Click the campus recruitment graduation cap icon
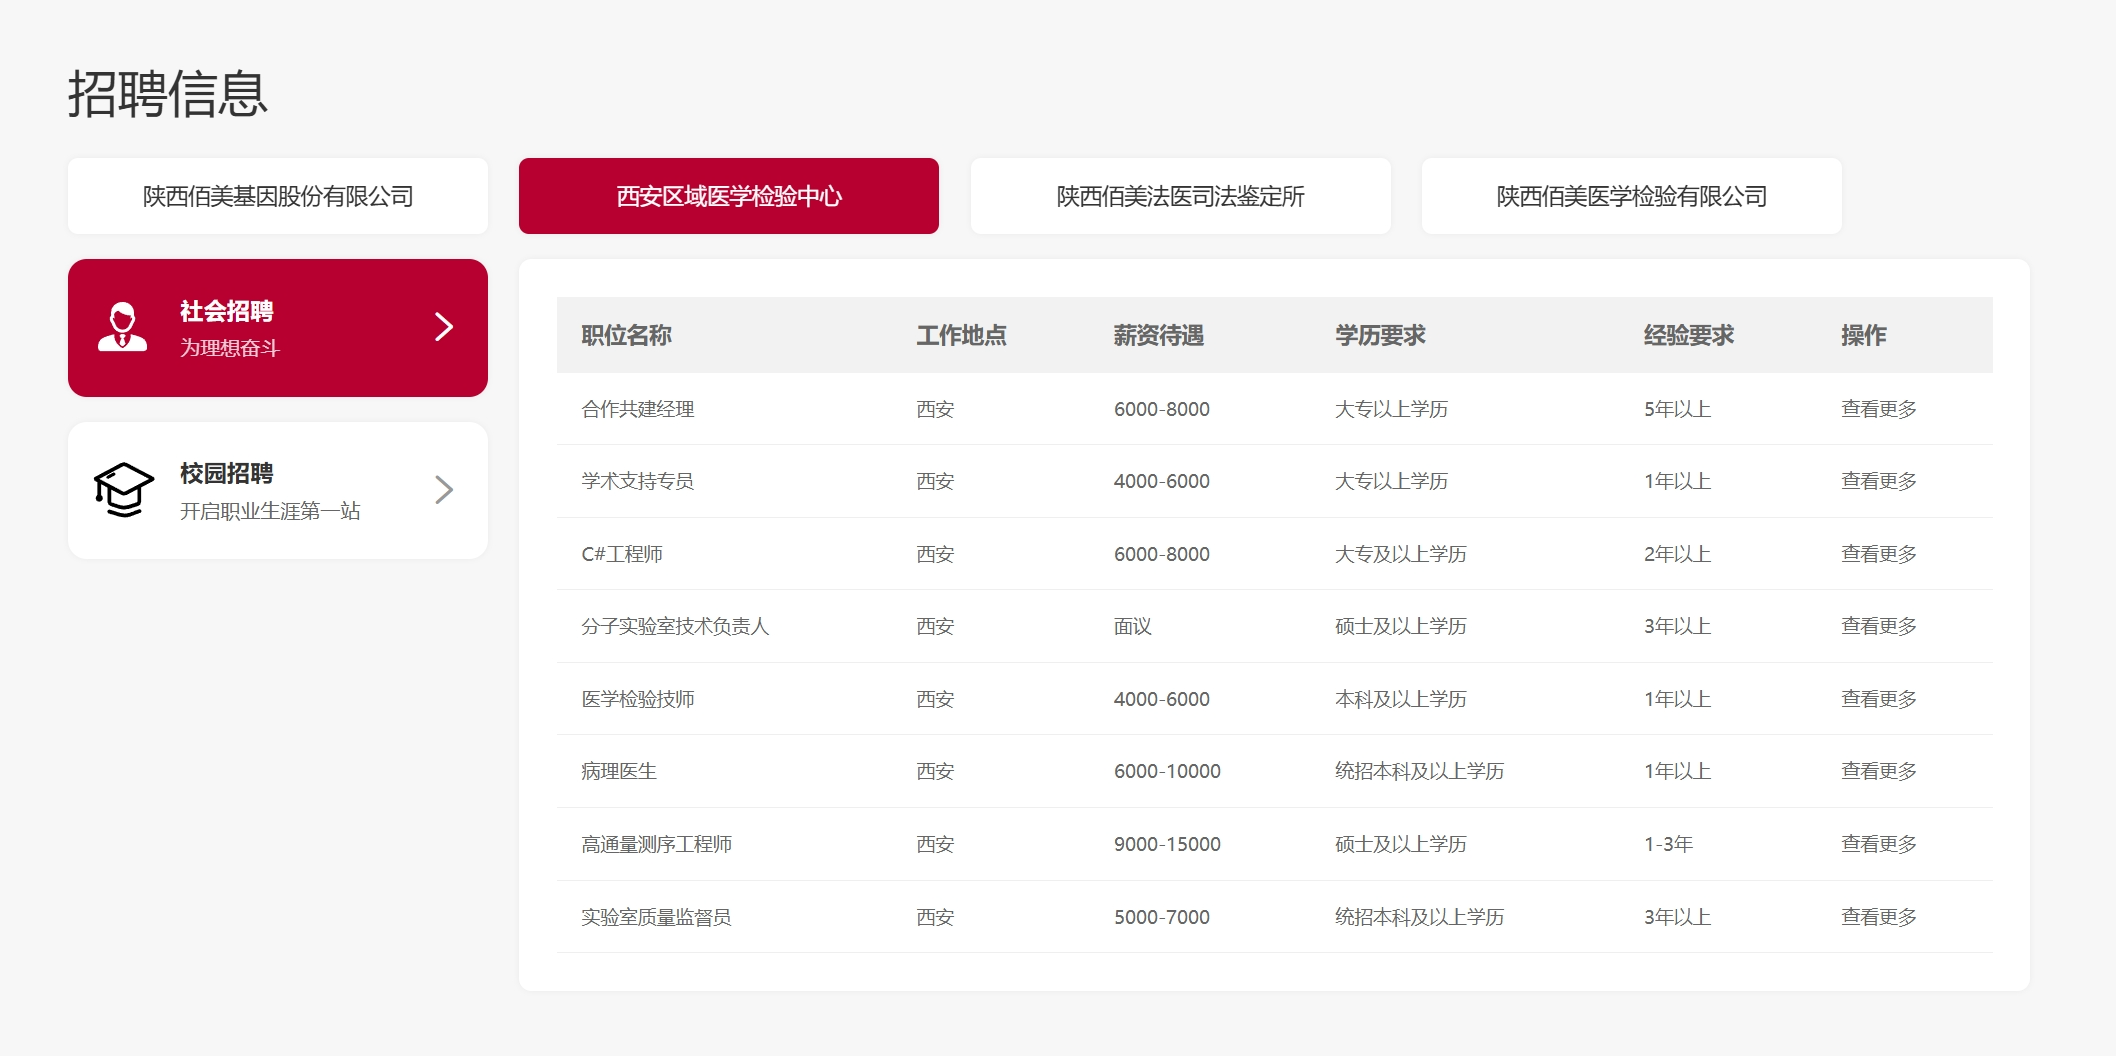The width and height of the screenshot is (2116, 1056). point(124,489)
